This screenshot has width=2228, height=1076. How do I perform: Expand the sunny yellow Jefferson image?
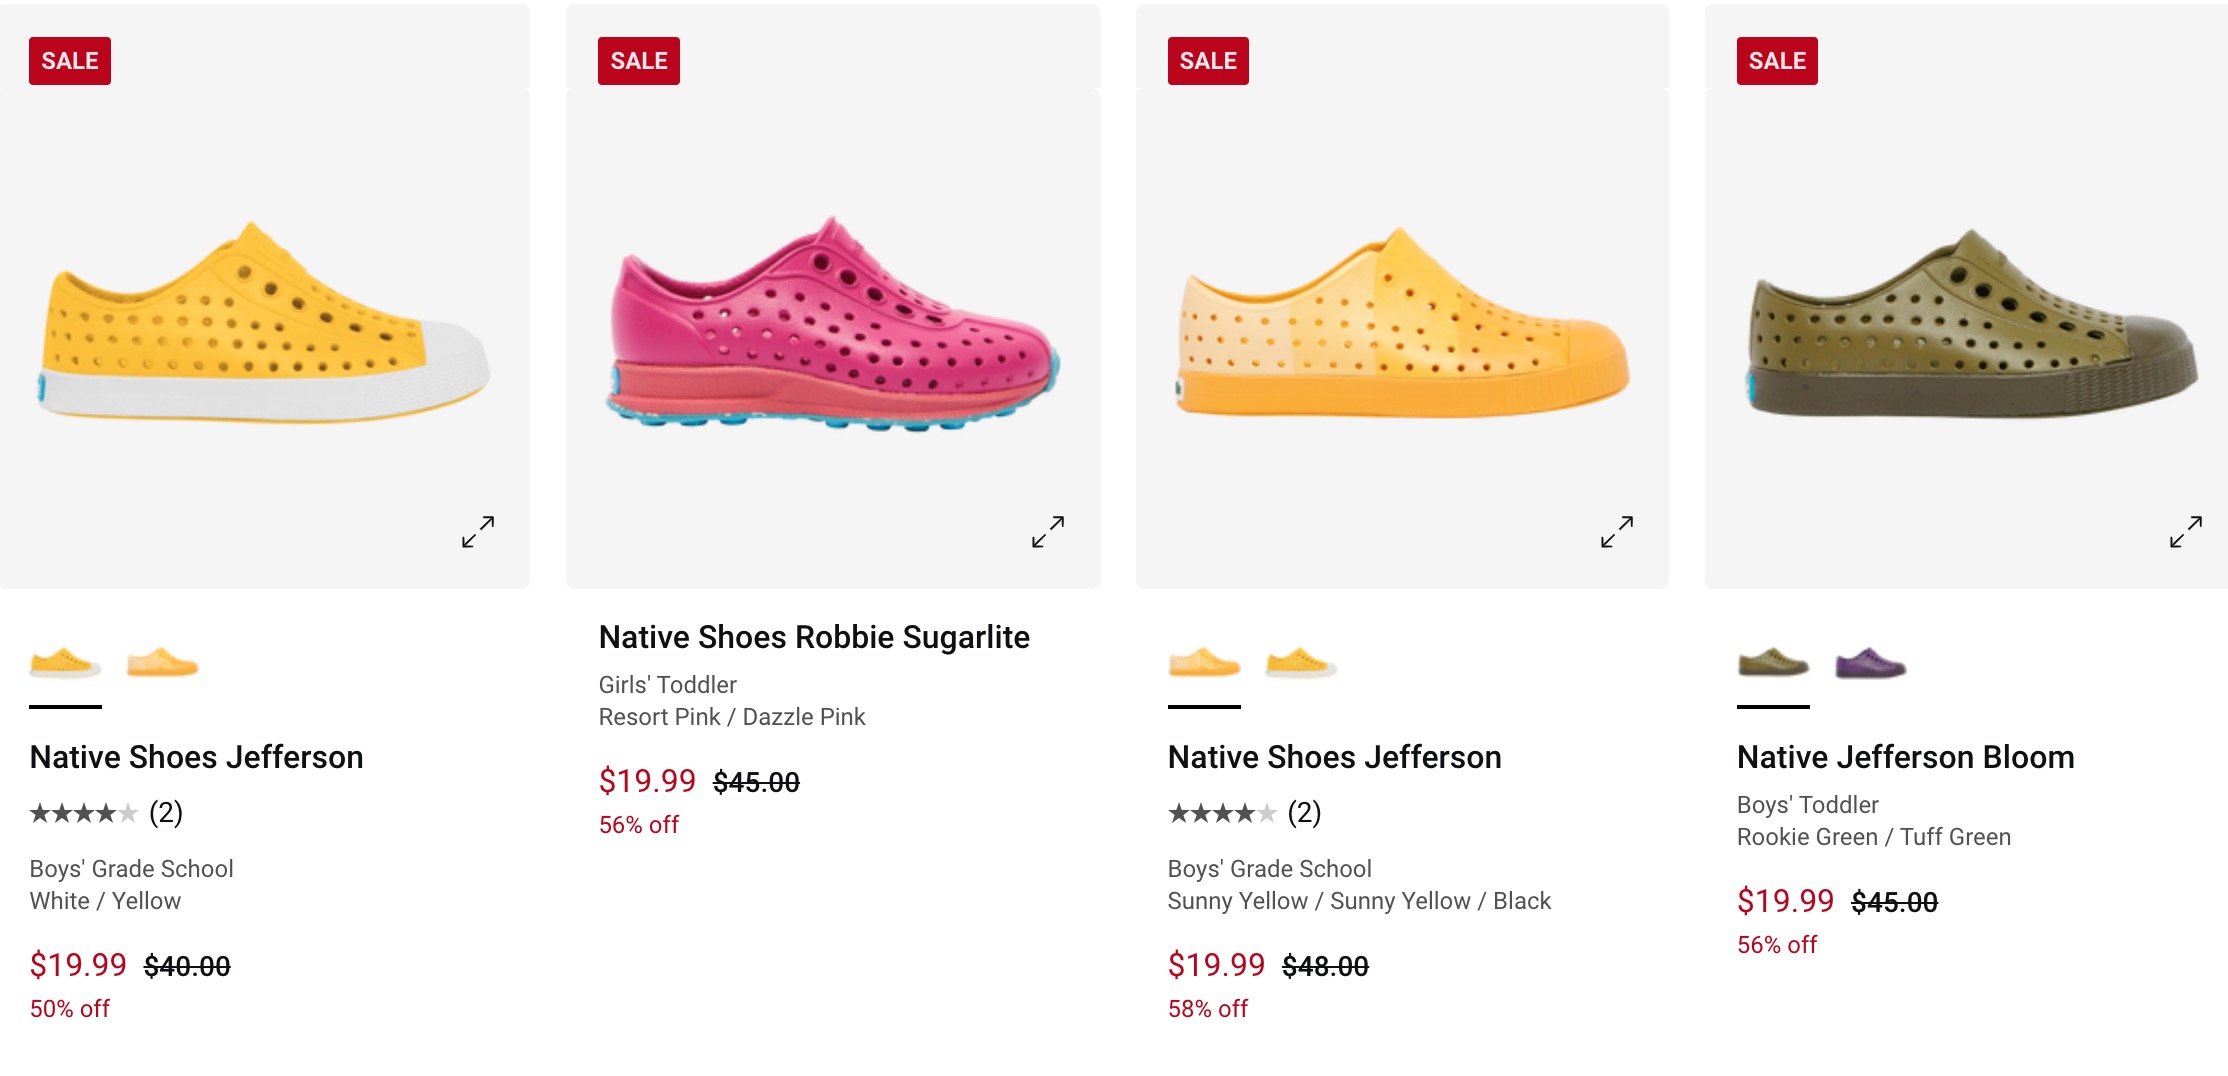click(x=1617, y=532)
